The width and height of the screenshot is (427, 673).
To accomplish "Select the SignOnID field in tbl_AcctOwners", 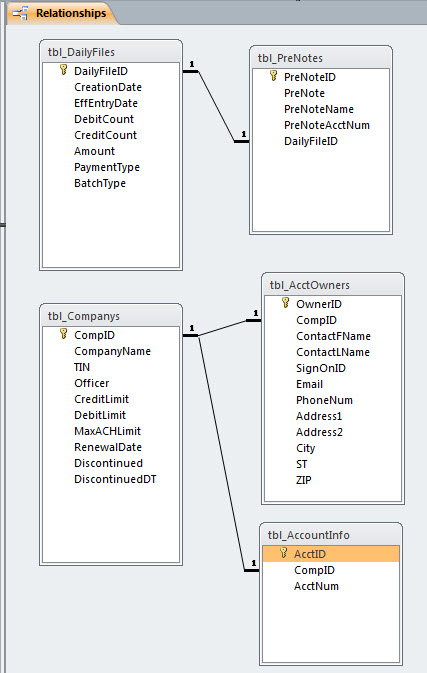I will click(321, 368).
